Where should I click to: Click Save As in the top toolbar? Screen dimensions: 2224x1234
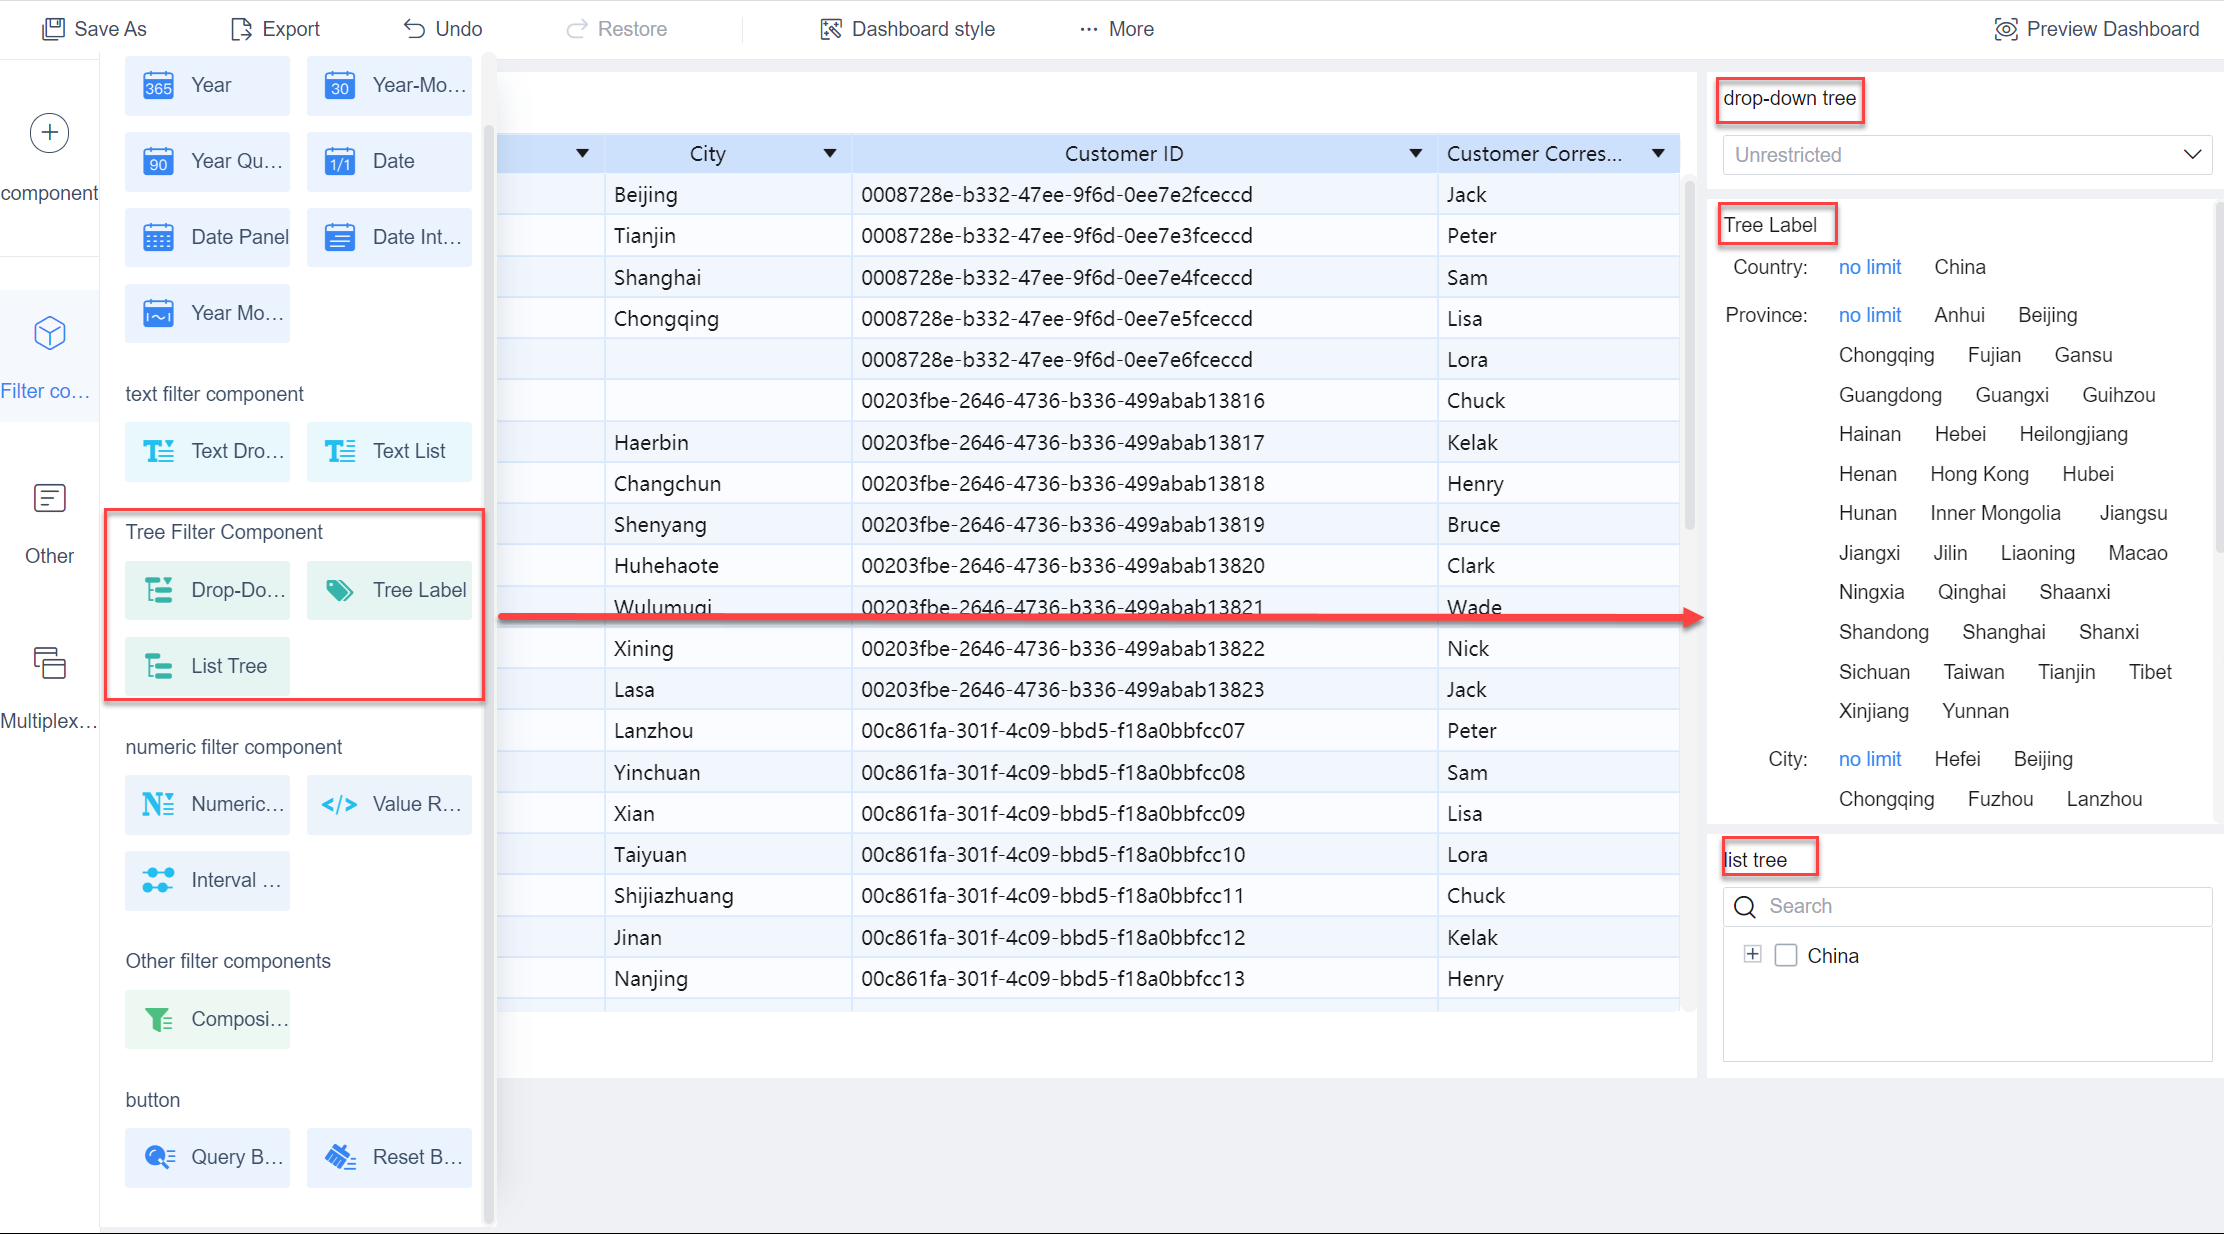94,29
